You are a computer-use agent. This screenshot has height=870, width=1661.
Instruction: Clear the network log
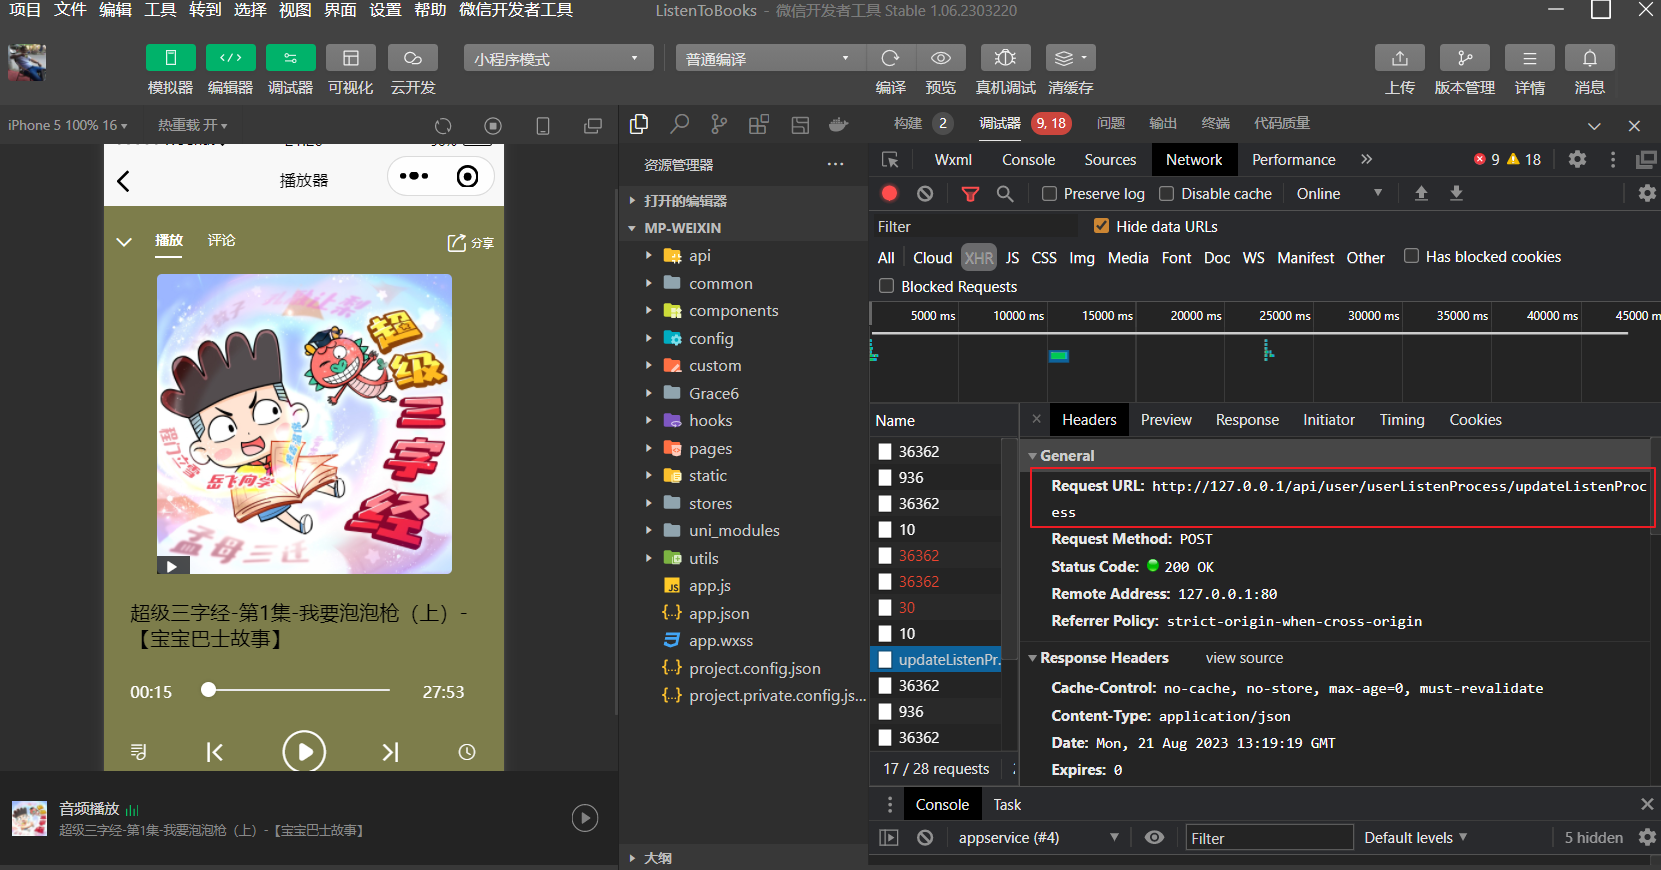925,193
